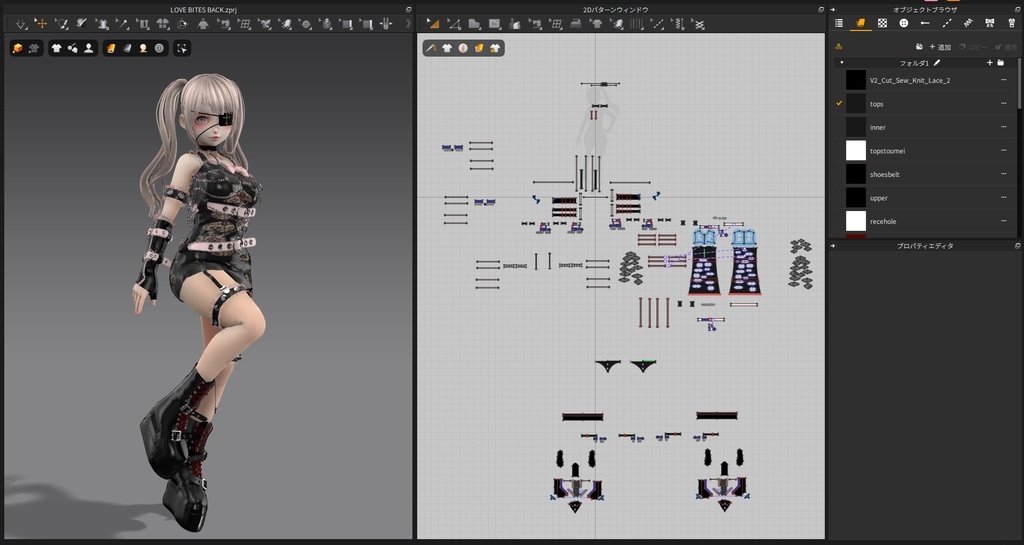Screen dimensions: 1024x545
Task: Open options menu for shoesbelt fabric
Action: [x=1004, y=174]
